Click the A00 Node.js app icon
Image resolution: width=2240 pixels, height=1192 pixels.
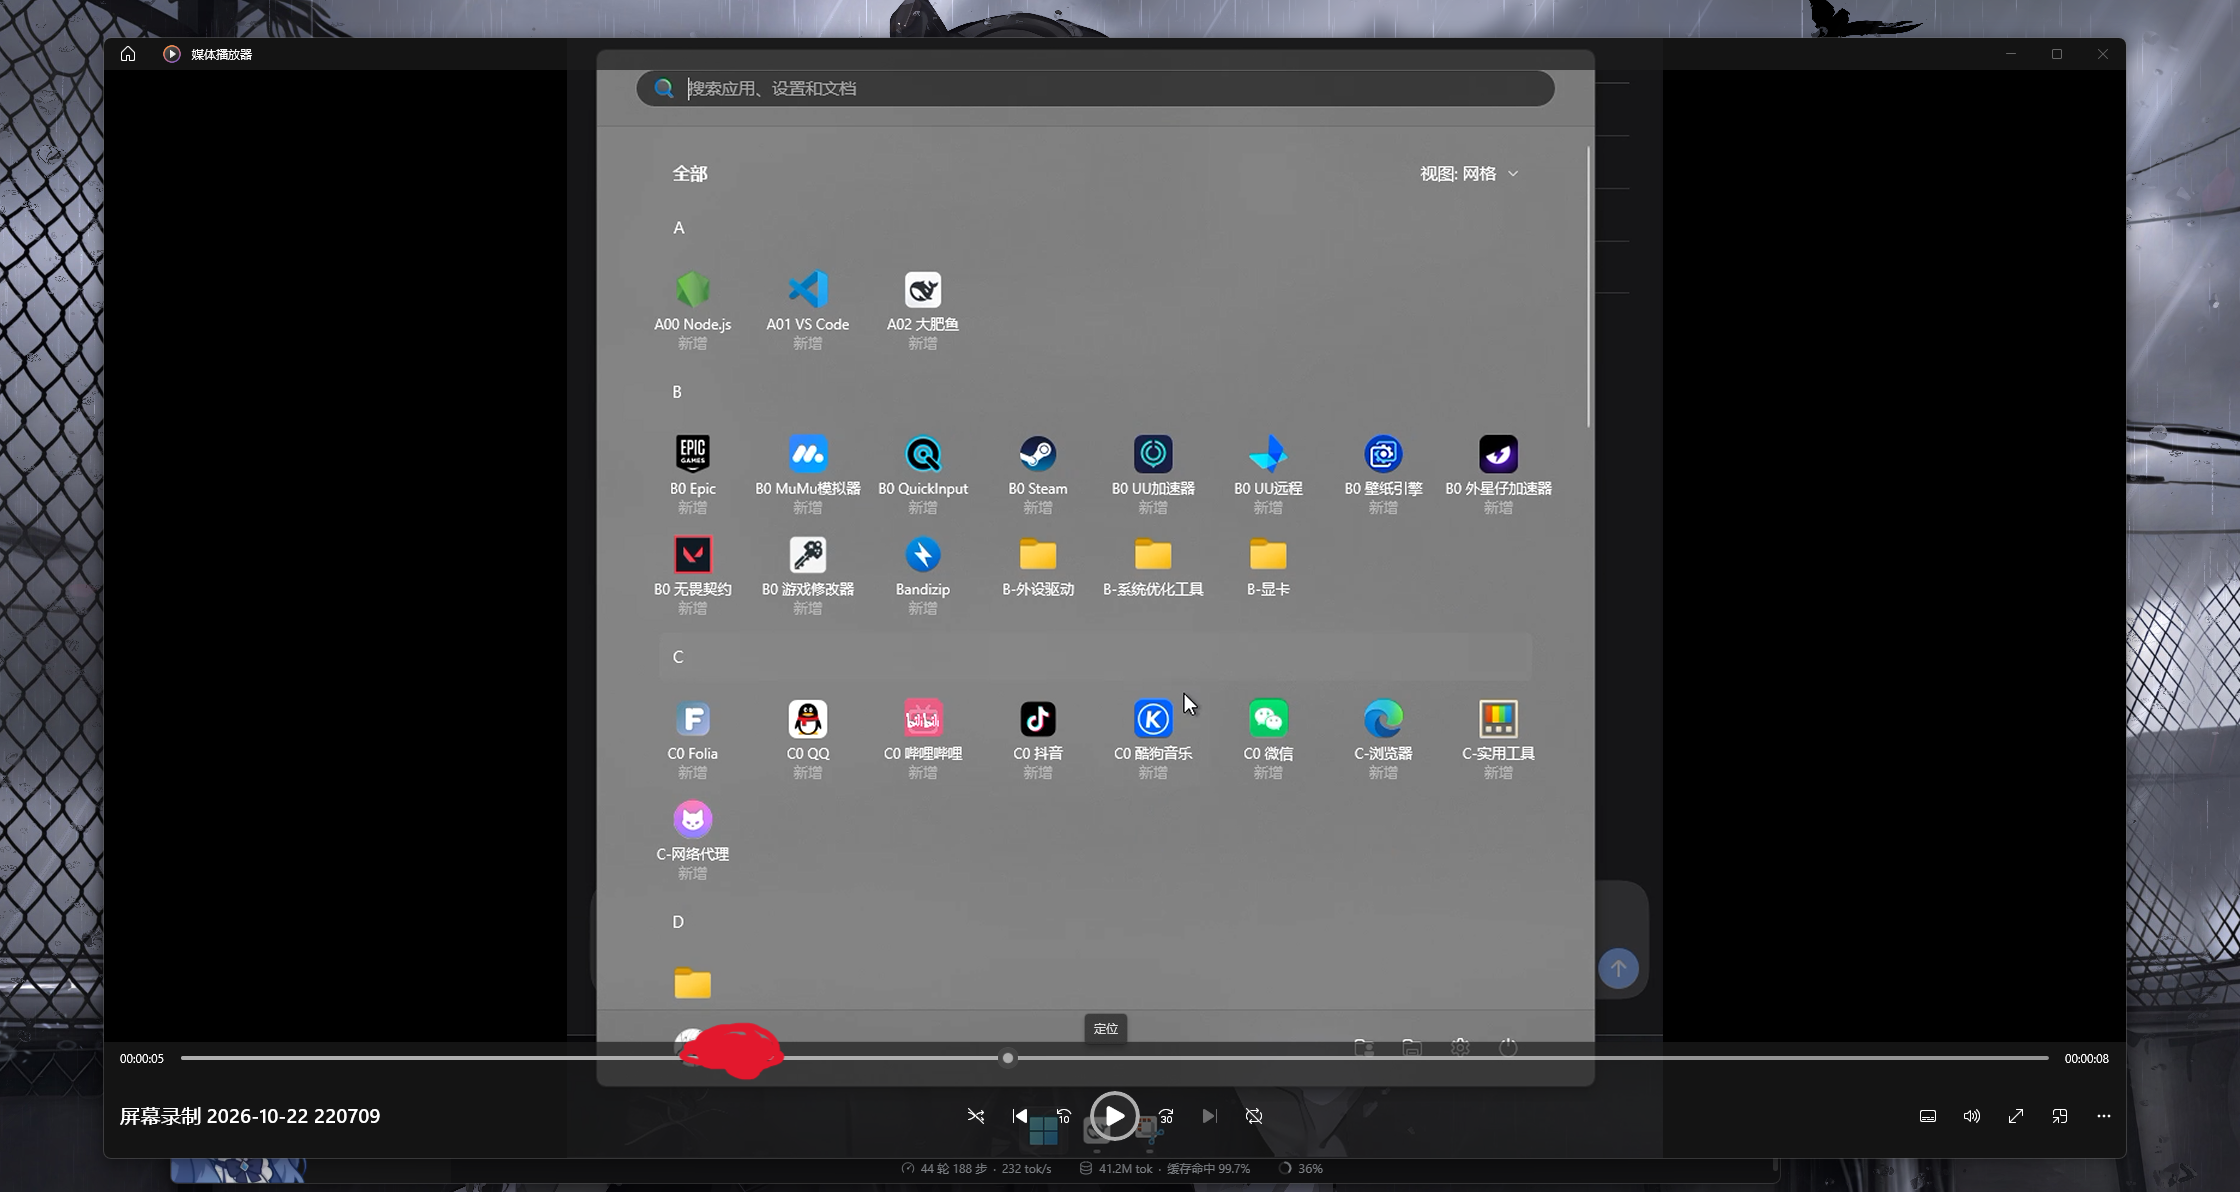[x=693, y=290]
